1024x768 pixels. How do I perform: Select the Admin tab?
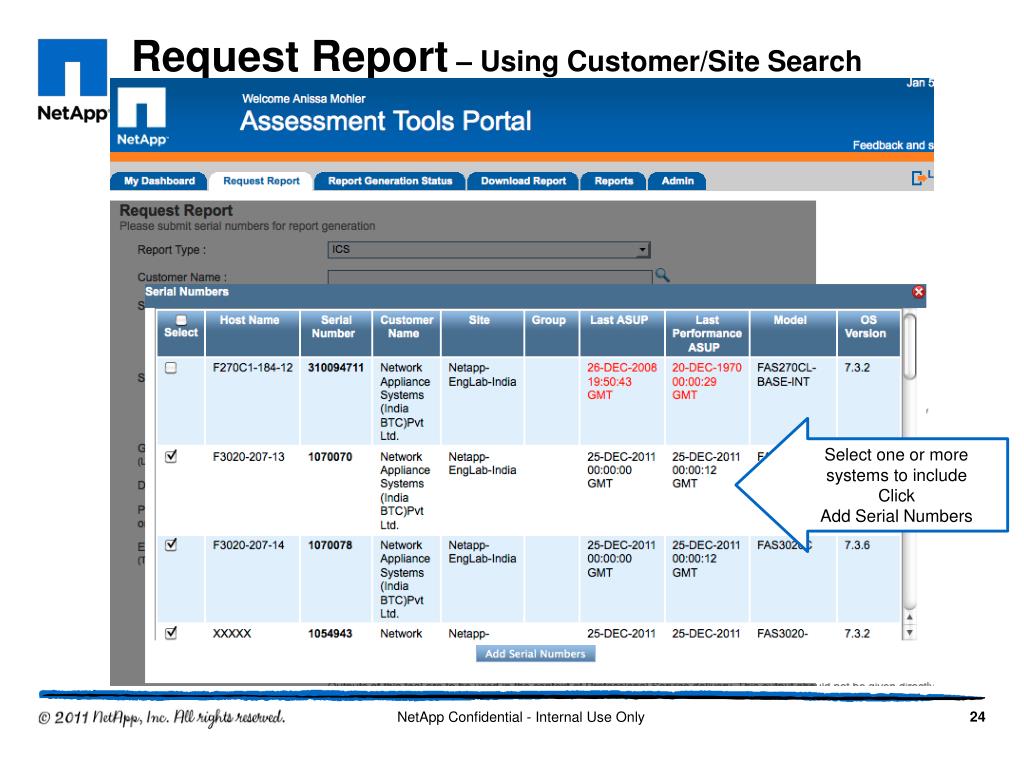click(677, 181)
